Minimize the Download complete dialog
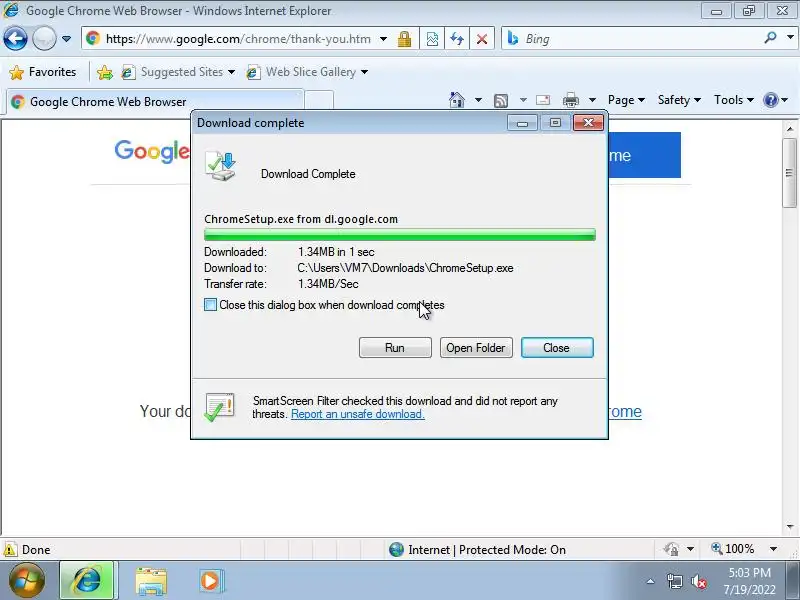The image size is (800, 600). coord(522,123)
